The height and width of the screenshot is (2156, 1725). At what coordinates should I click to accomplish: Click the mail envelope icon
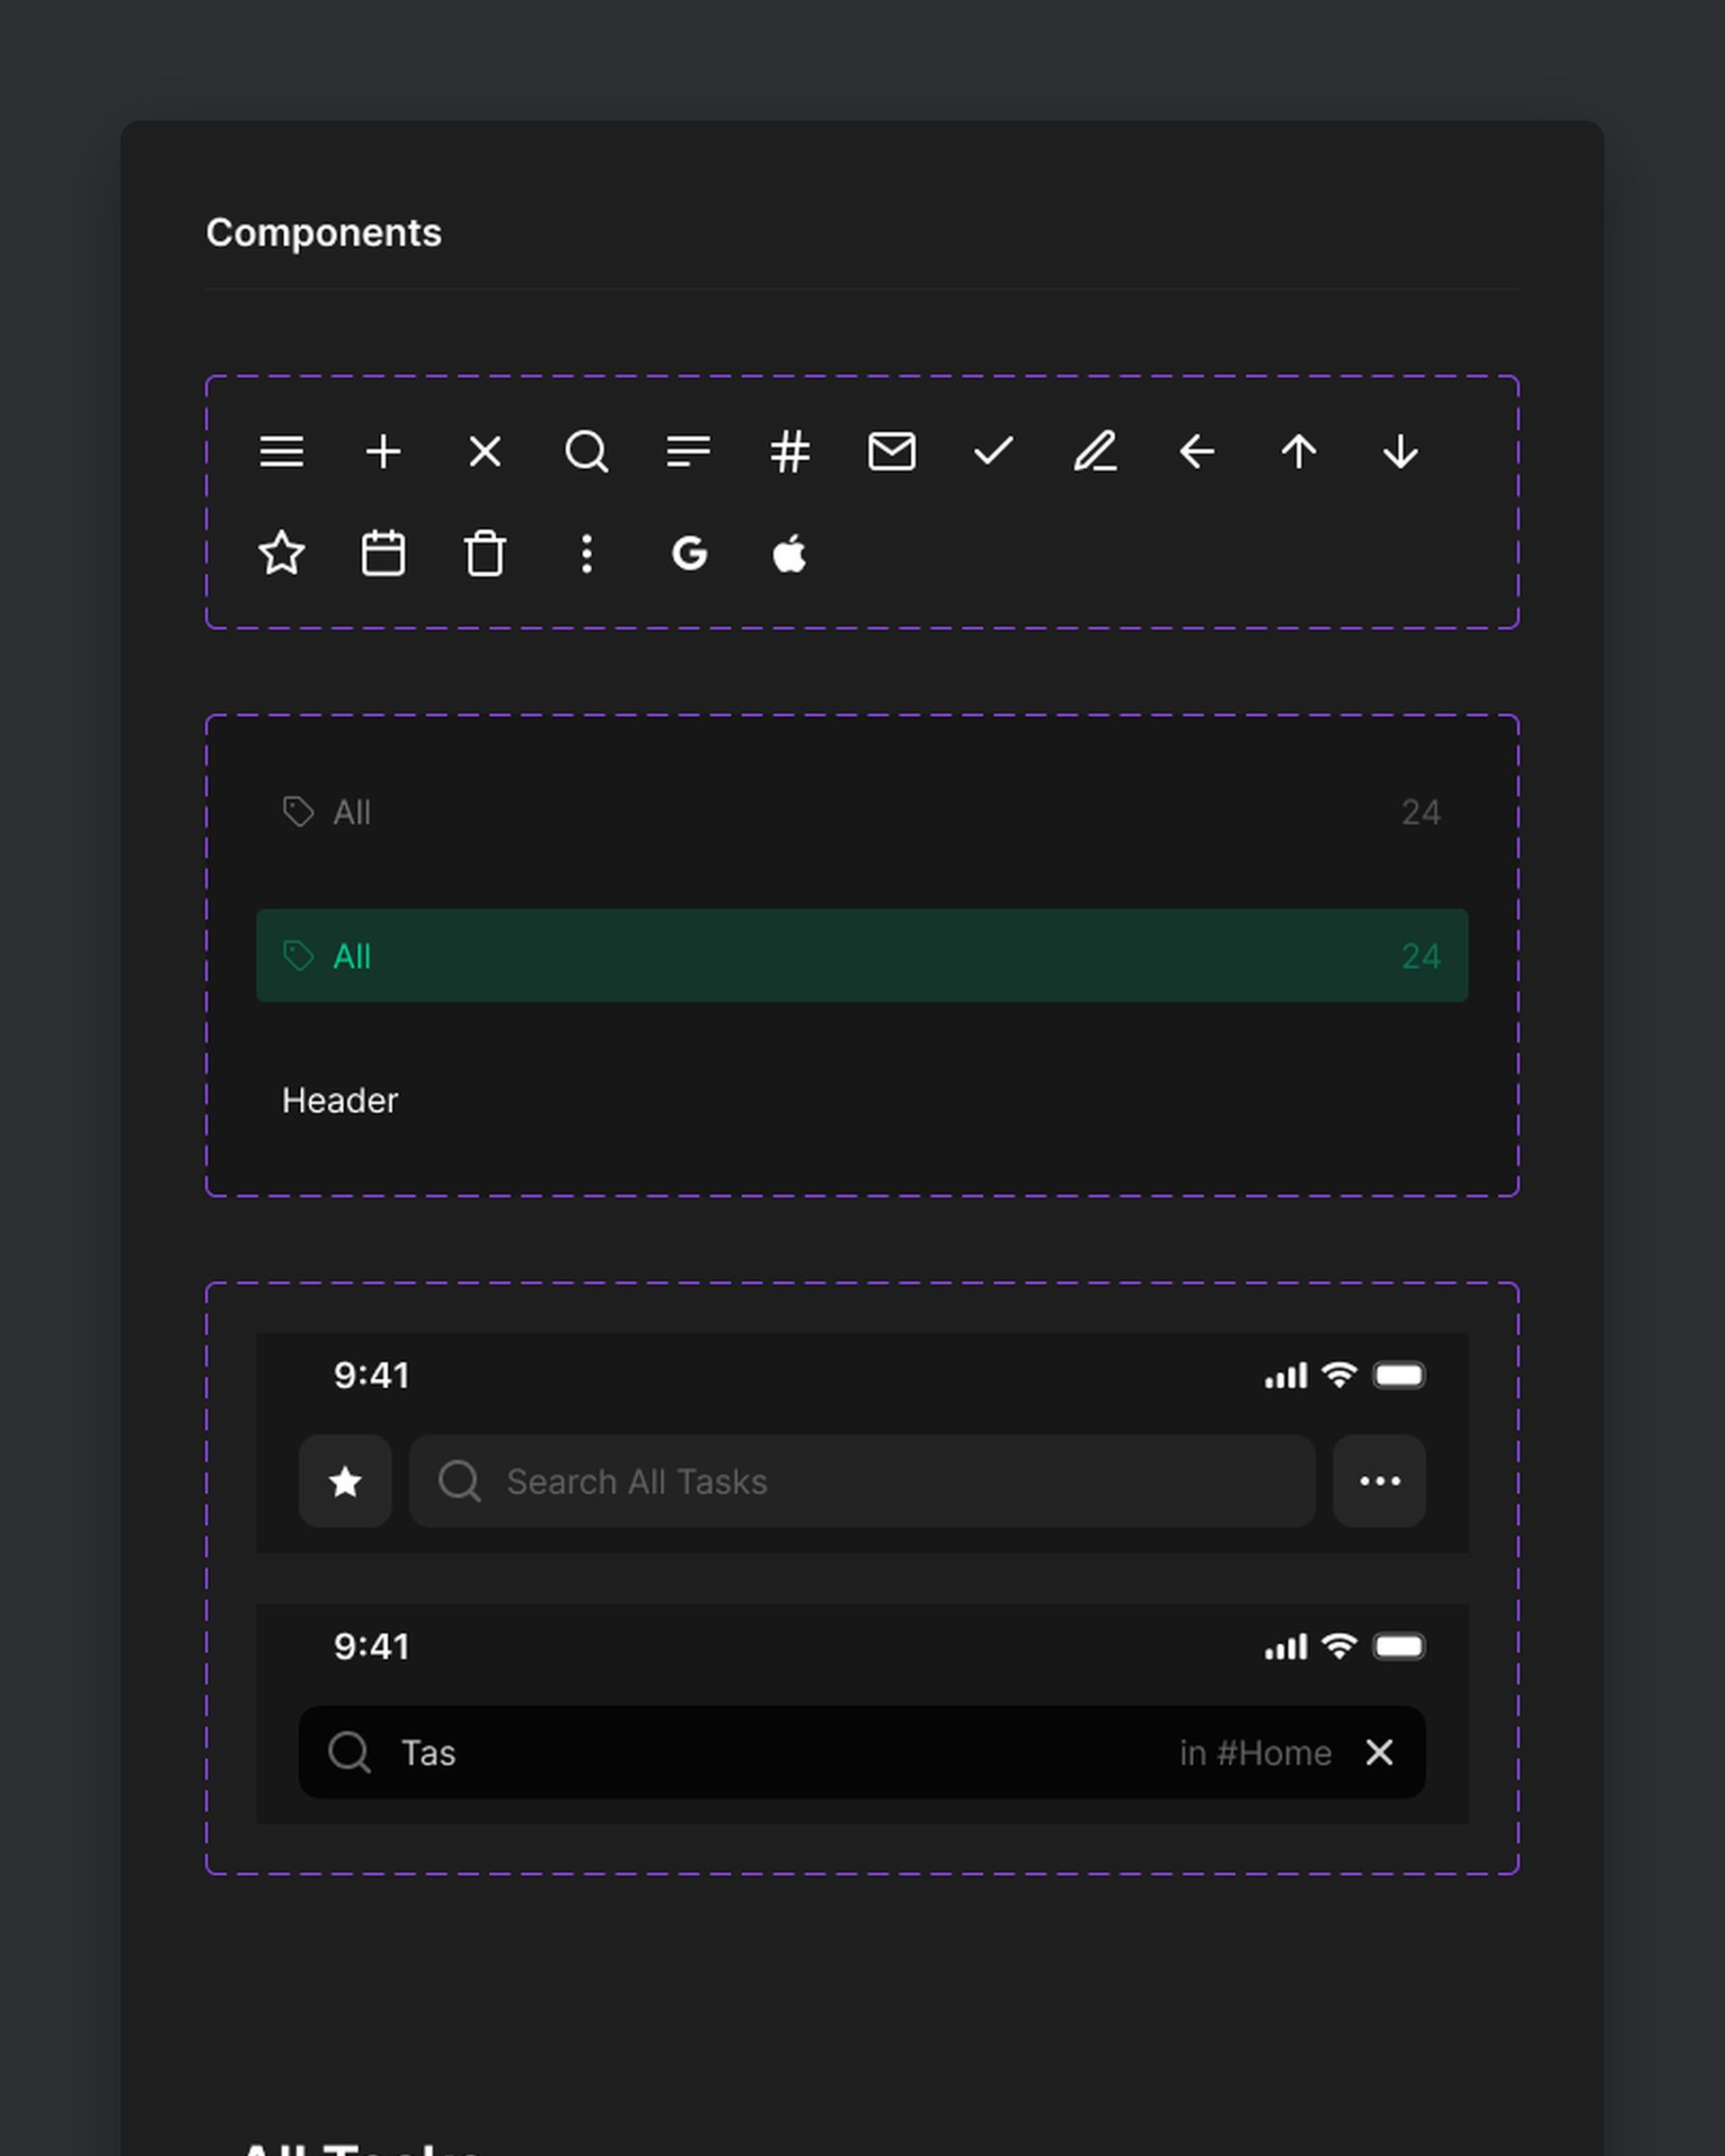click(x=891, y=452)
